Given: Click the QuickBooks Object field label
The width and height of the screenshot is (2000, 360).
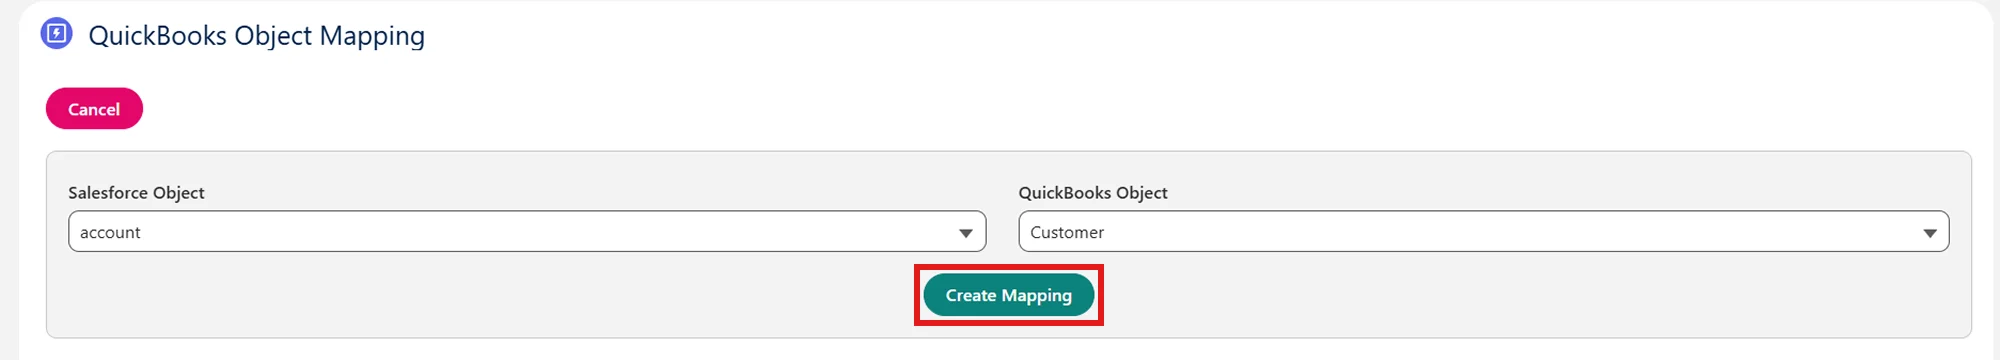Looking at the screenshot, I should [x=1093, y=193].
